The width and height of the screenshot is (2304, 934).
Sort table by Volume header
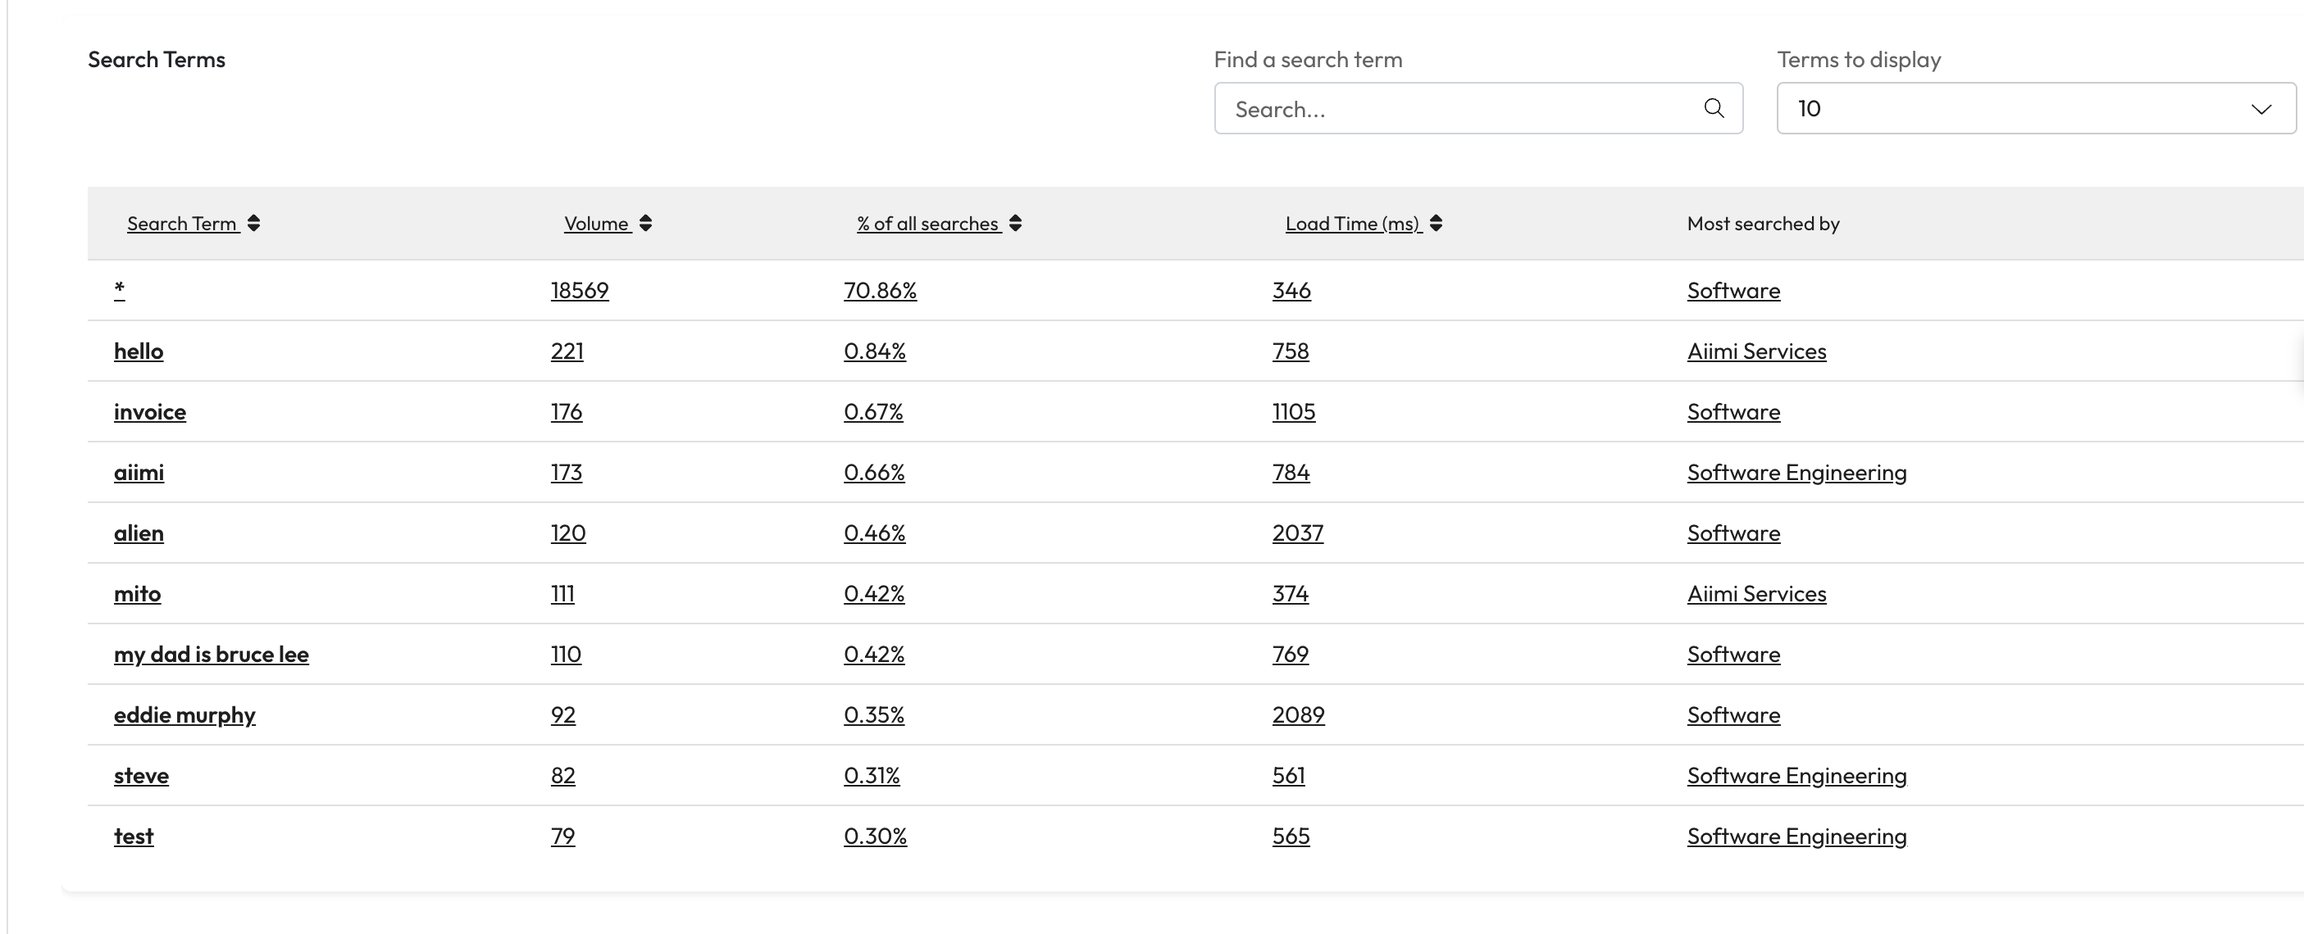[x=596, y=223]
